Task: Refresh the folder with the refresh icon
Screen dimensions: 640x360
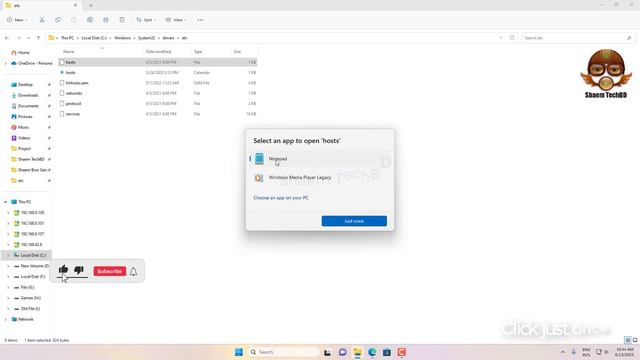Action: [512, 38]
